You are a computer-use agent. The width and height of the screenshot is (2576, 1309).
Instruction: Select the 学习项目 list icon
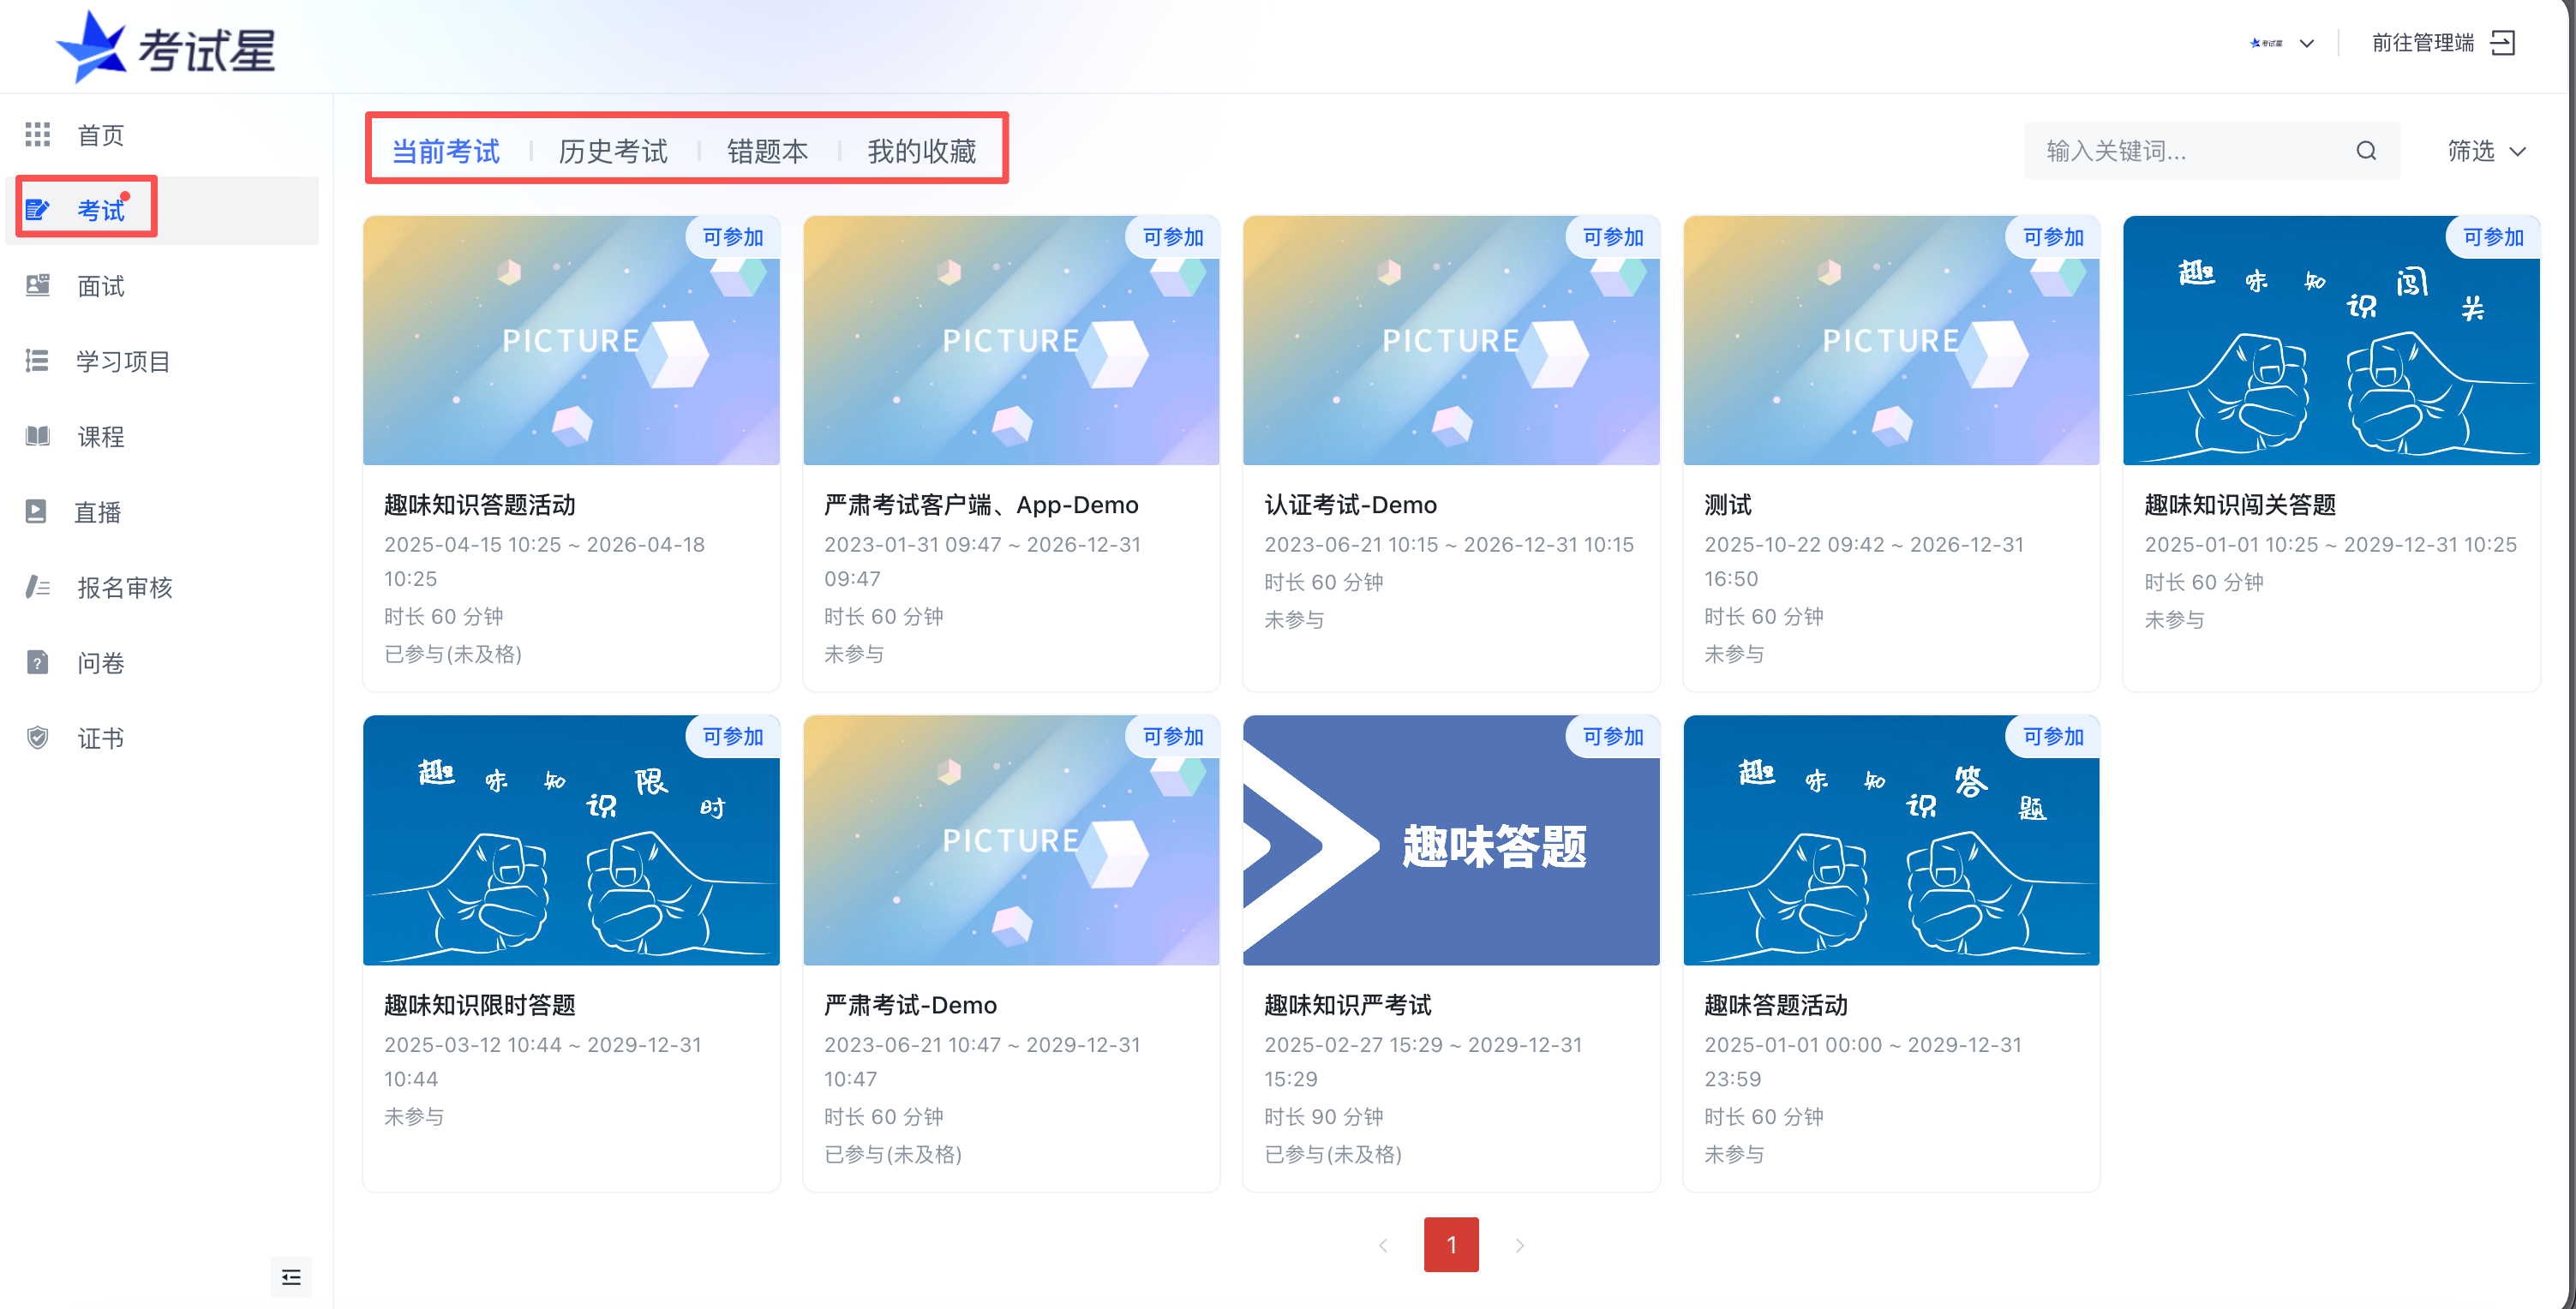[37, 361]
